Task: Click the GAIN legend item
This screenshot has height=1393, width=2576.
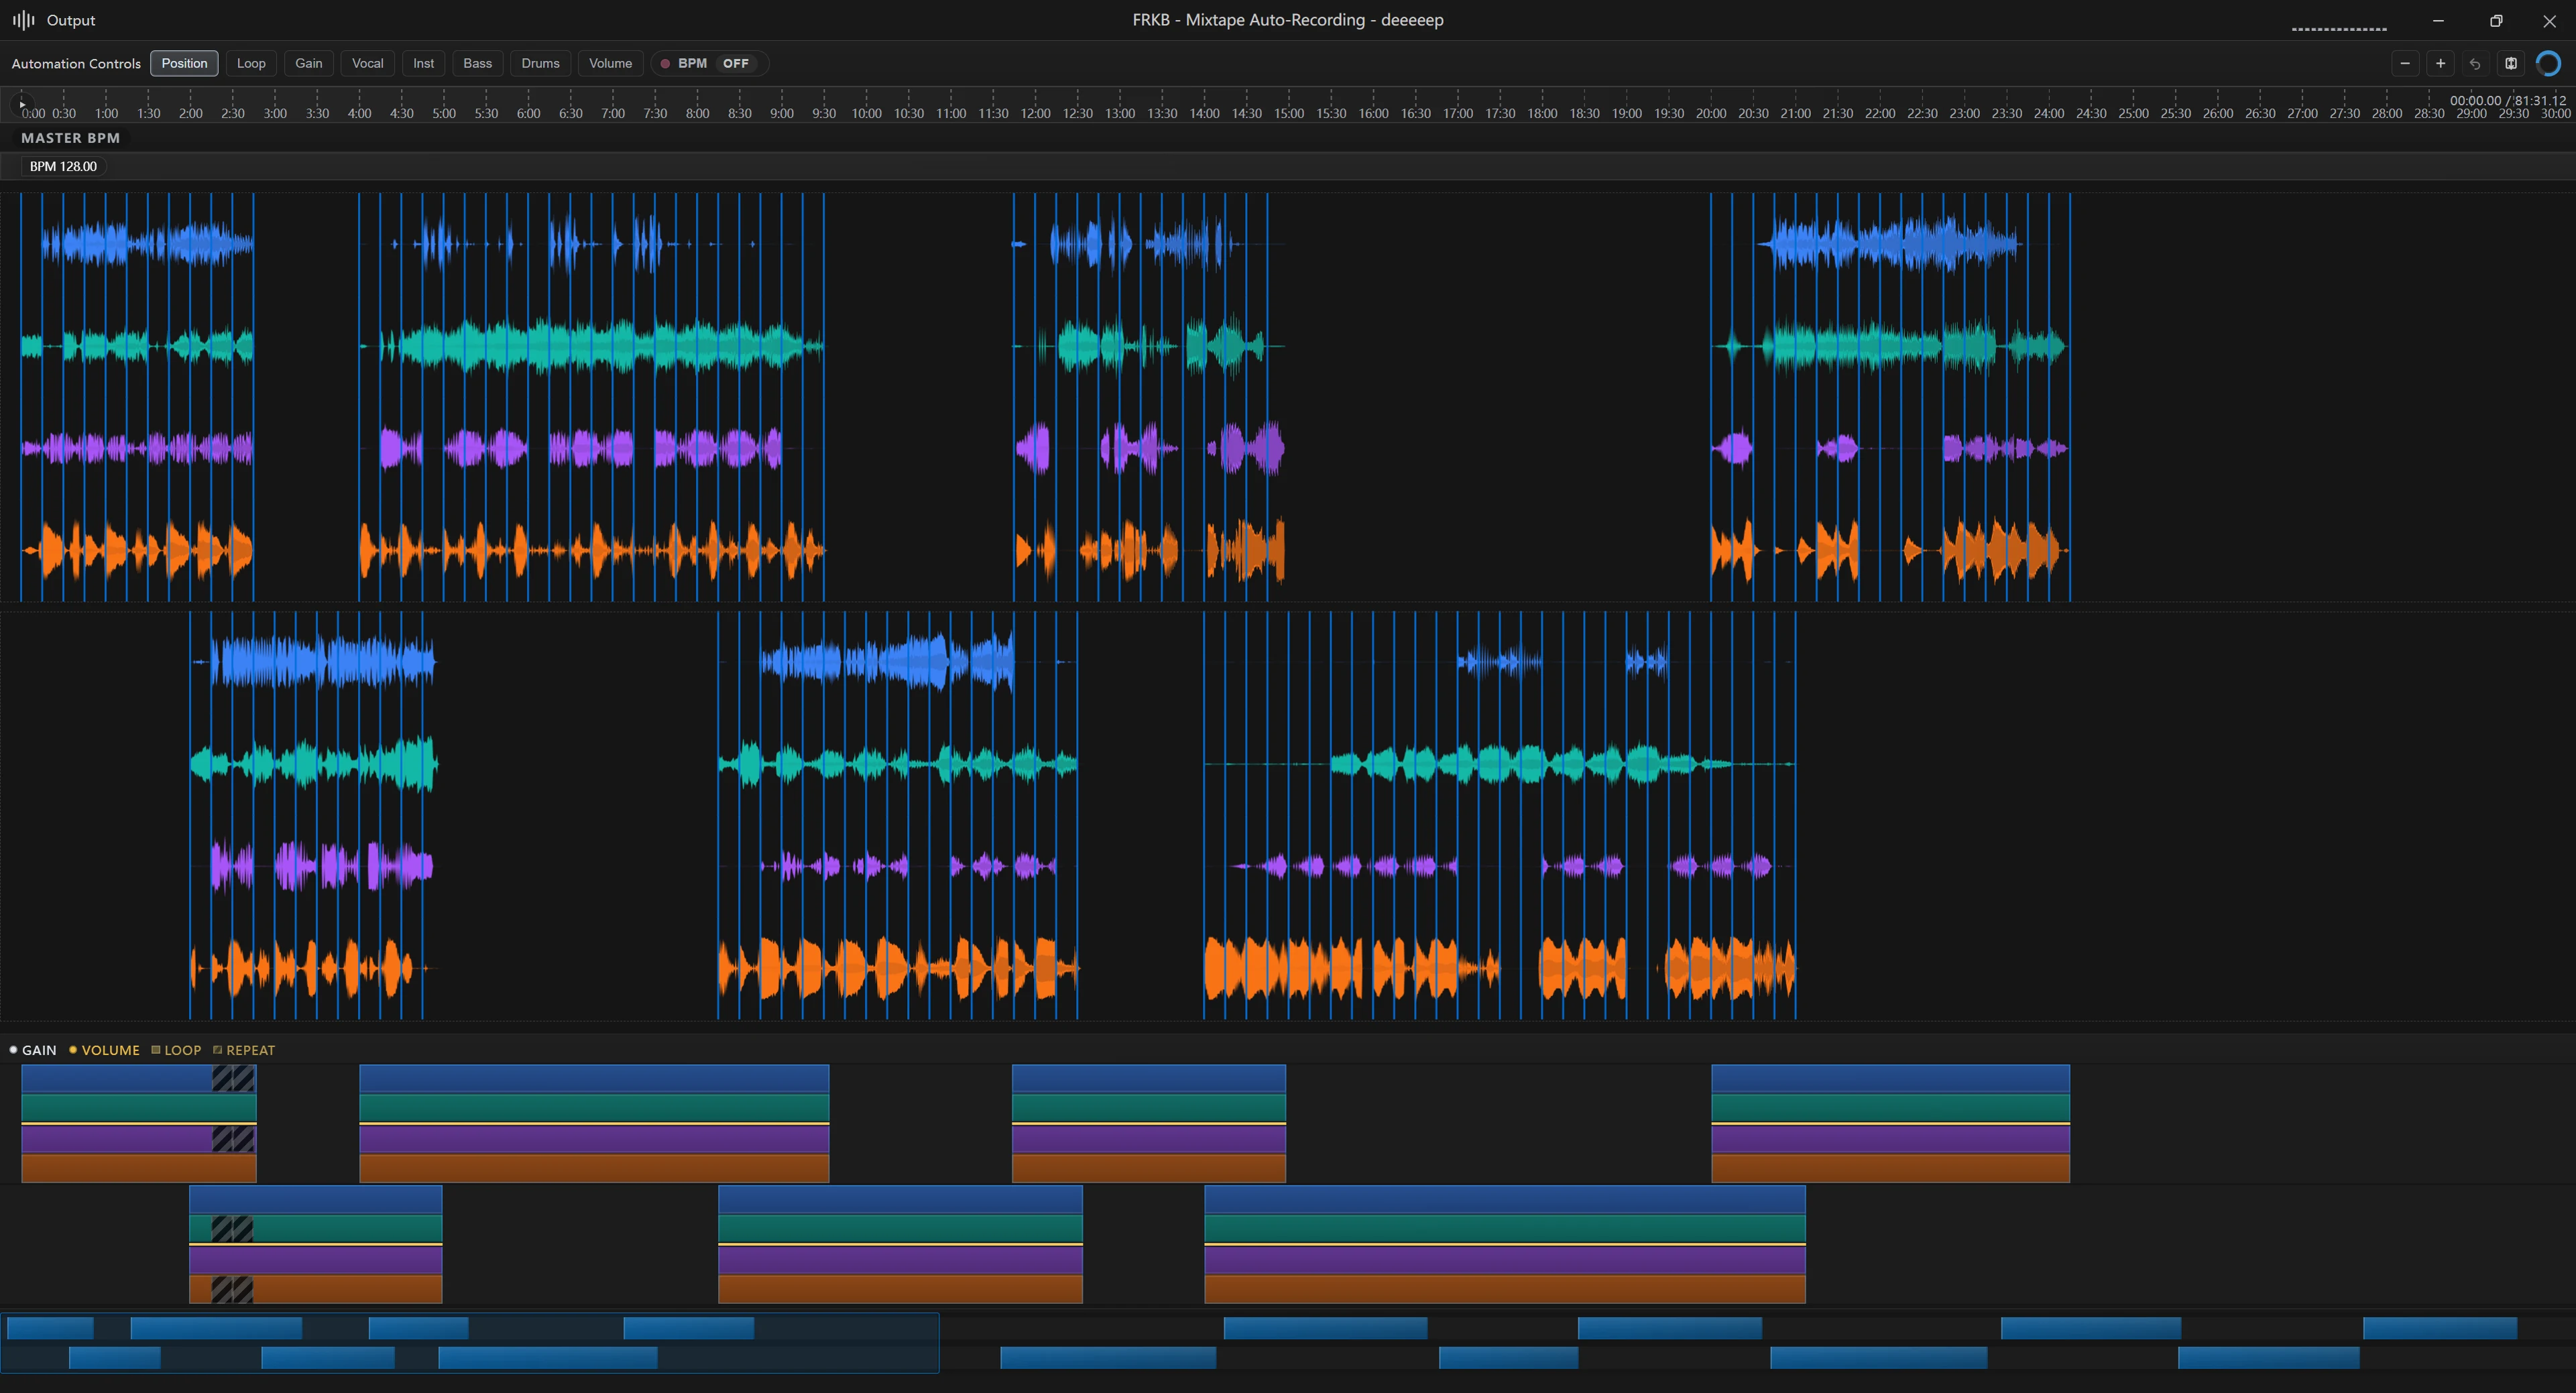Action: coord(33,1050)
